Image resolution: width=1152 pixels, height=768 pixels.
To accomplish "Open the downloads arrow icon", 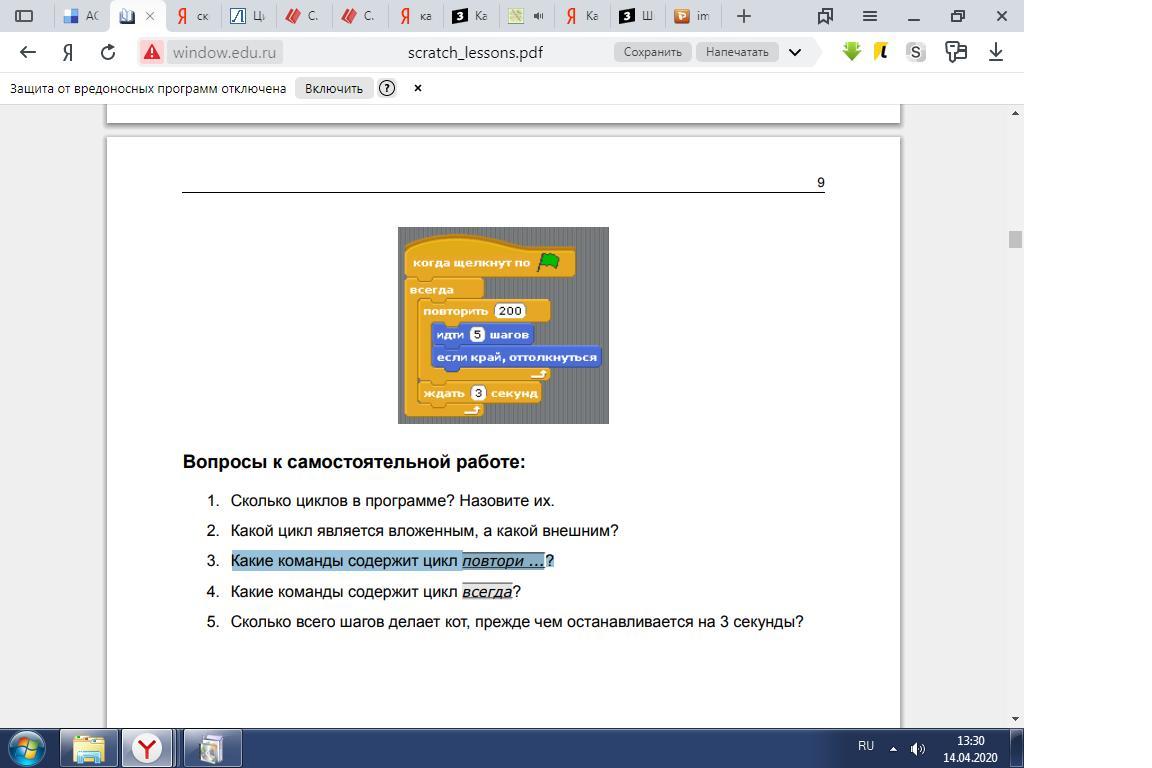I will click(996, 51).
